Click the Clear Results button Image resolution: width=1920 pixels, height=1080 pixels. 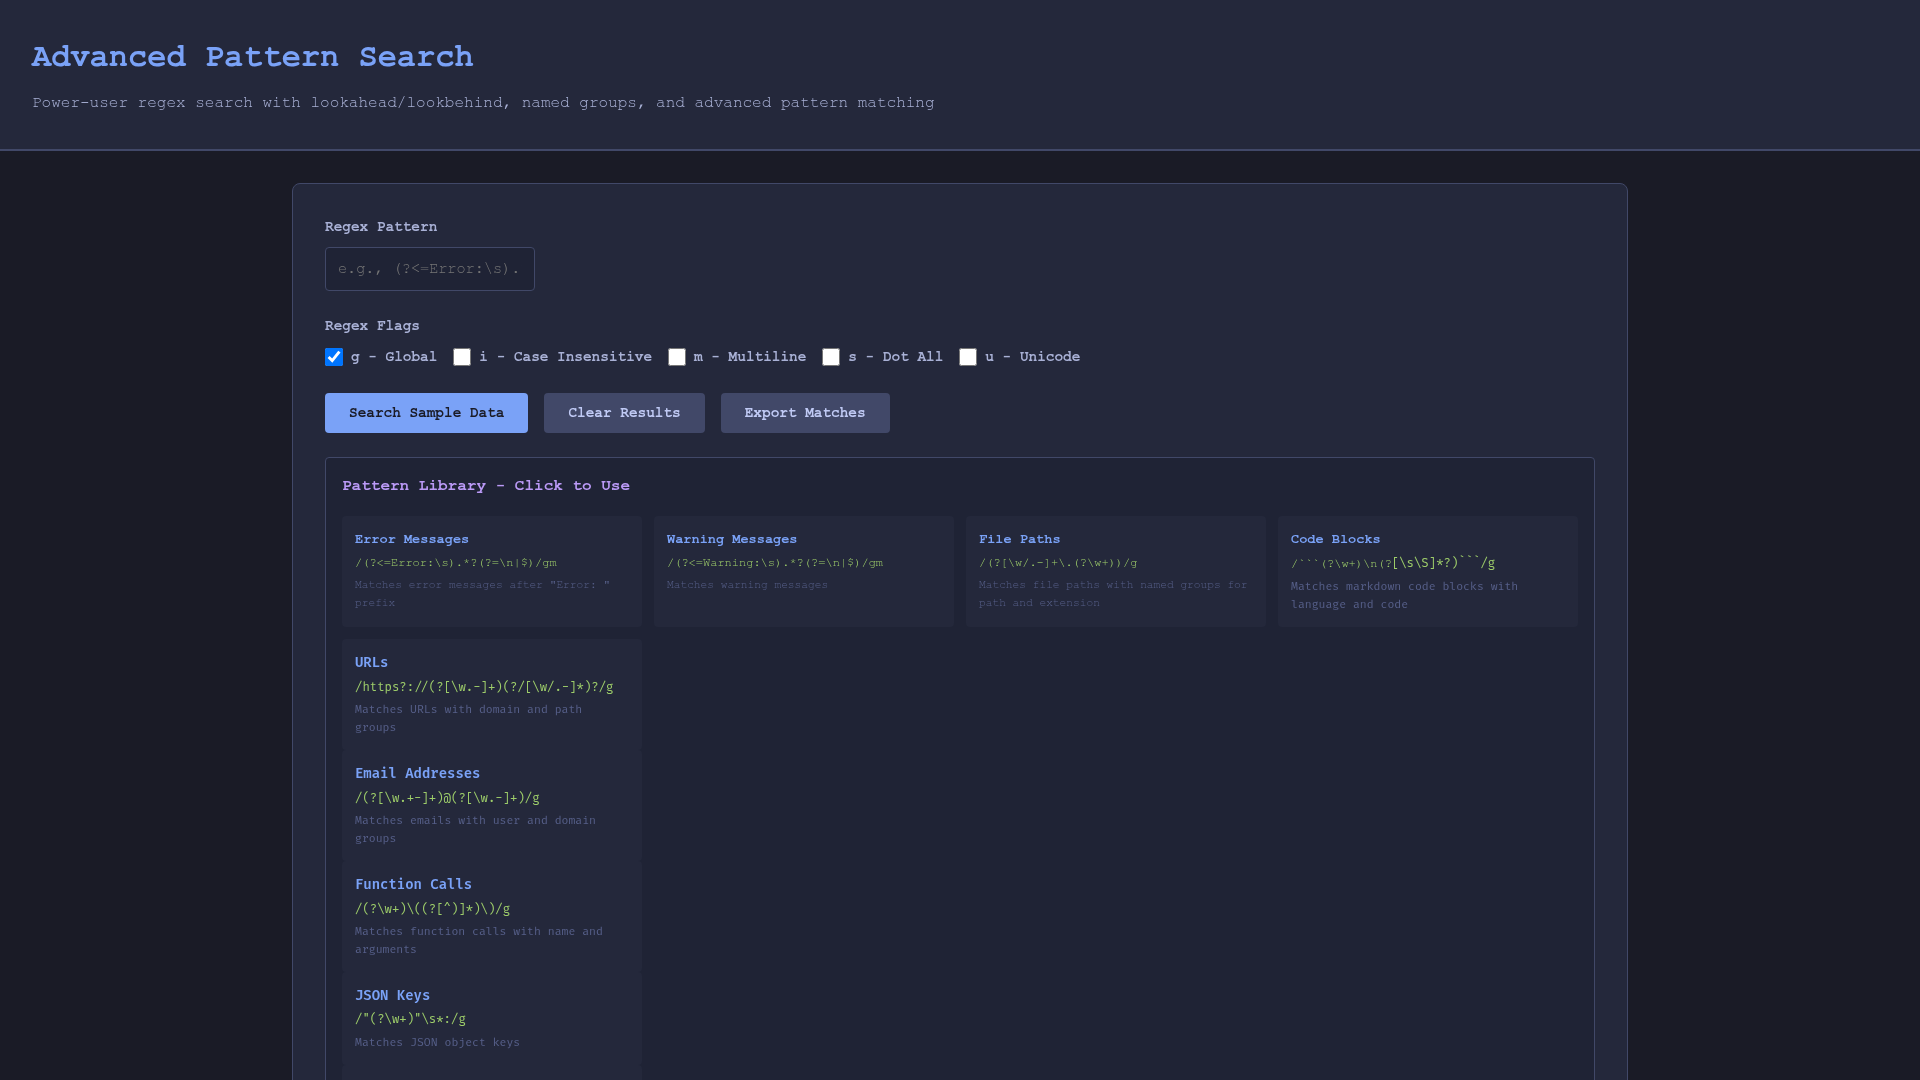(624, 413)
